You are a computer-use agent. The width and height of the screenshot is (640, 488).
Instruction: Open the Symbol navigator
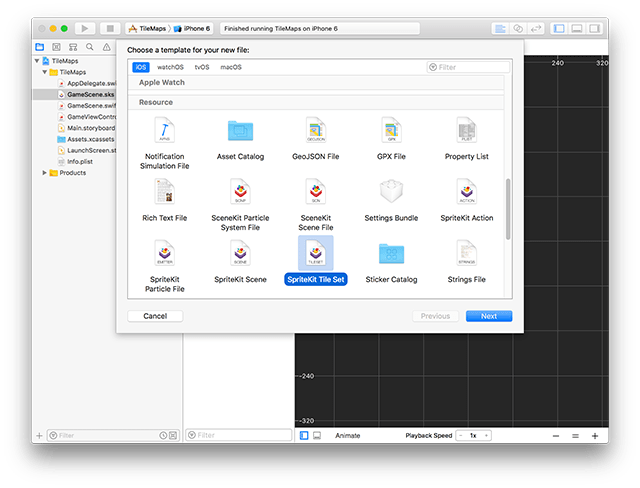(x=73, y=47)
